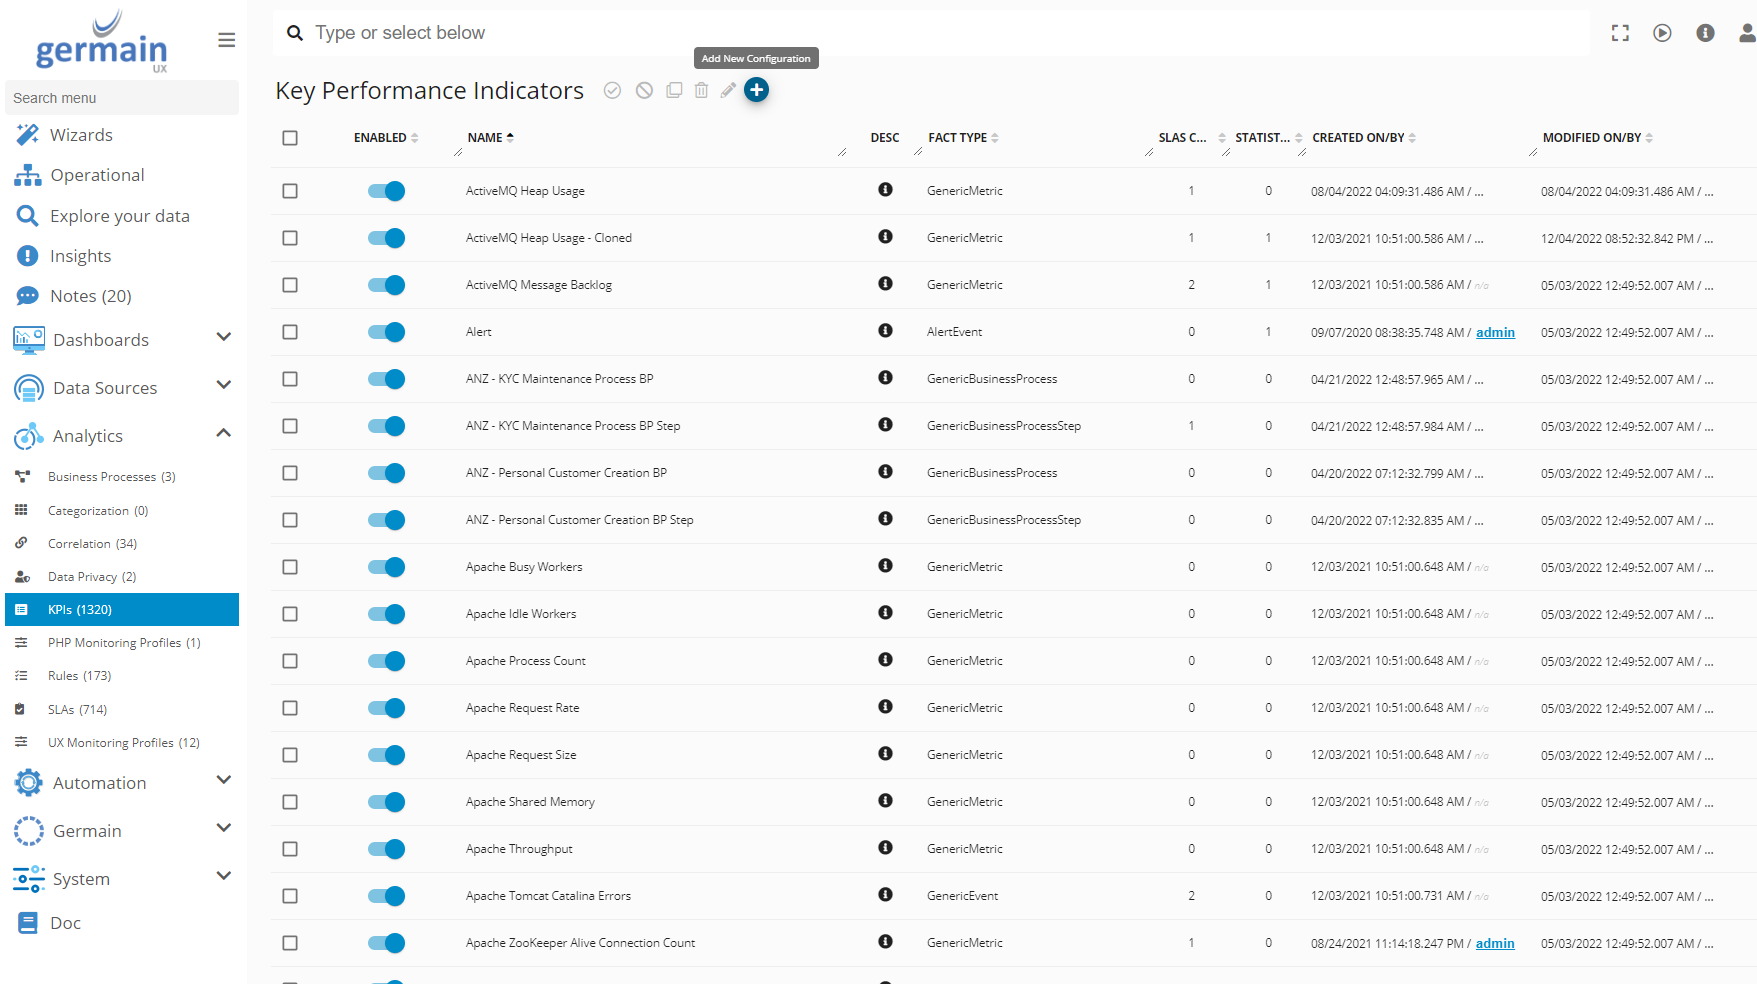Screen dimensions: 1757x984
Task: Disable the ActiveMQ Heap Usage toggle
Action: (386, 191)
